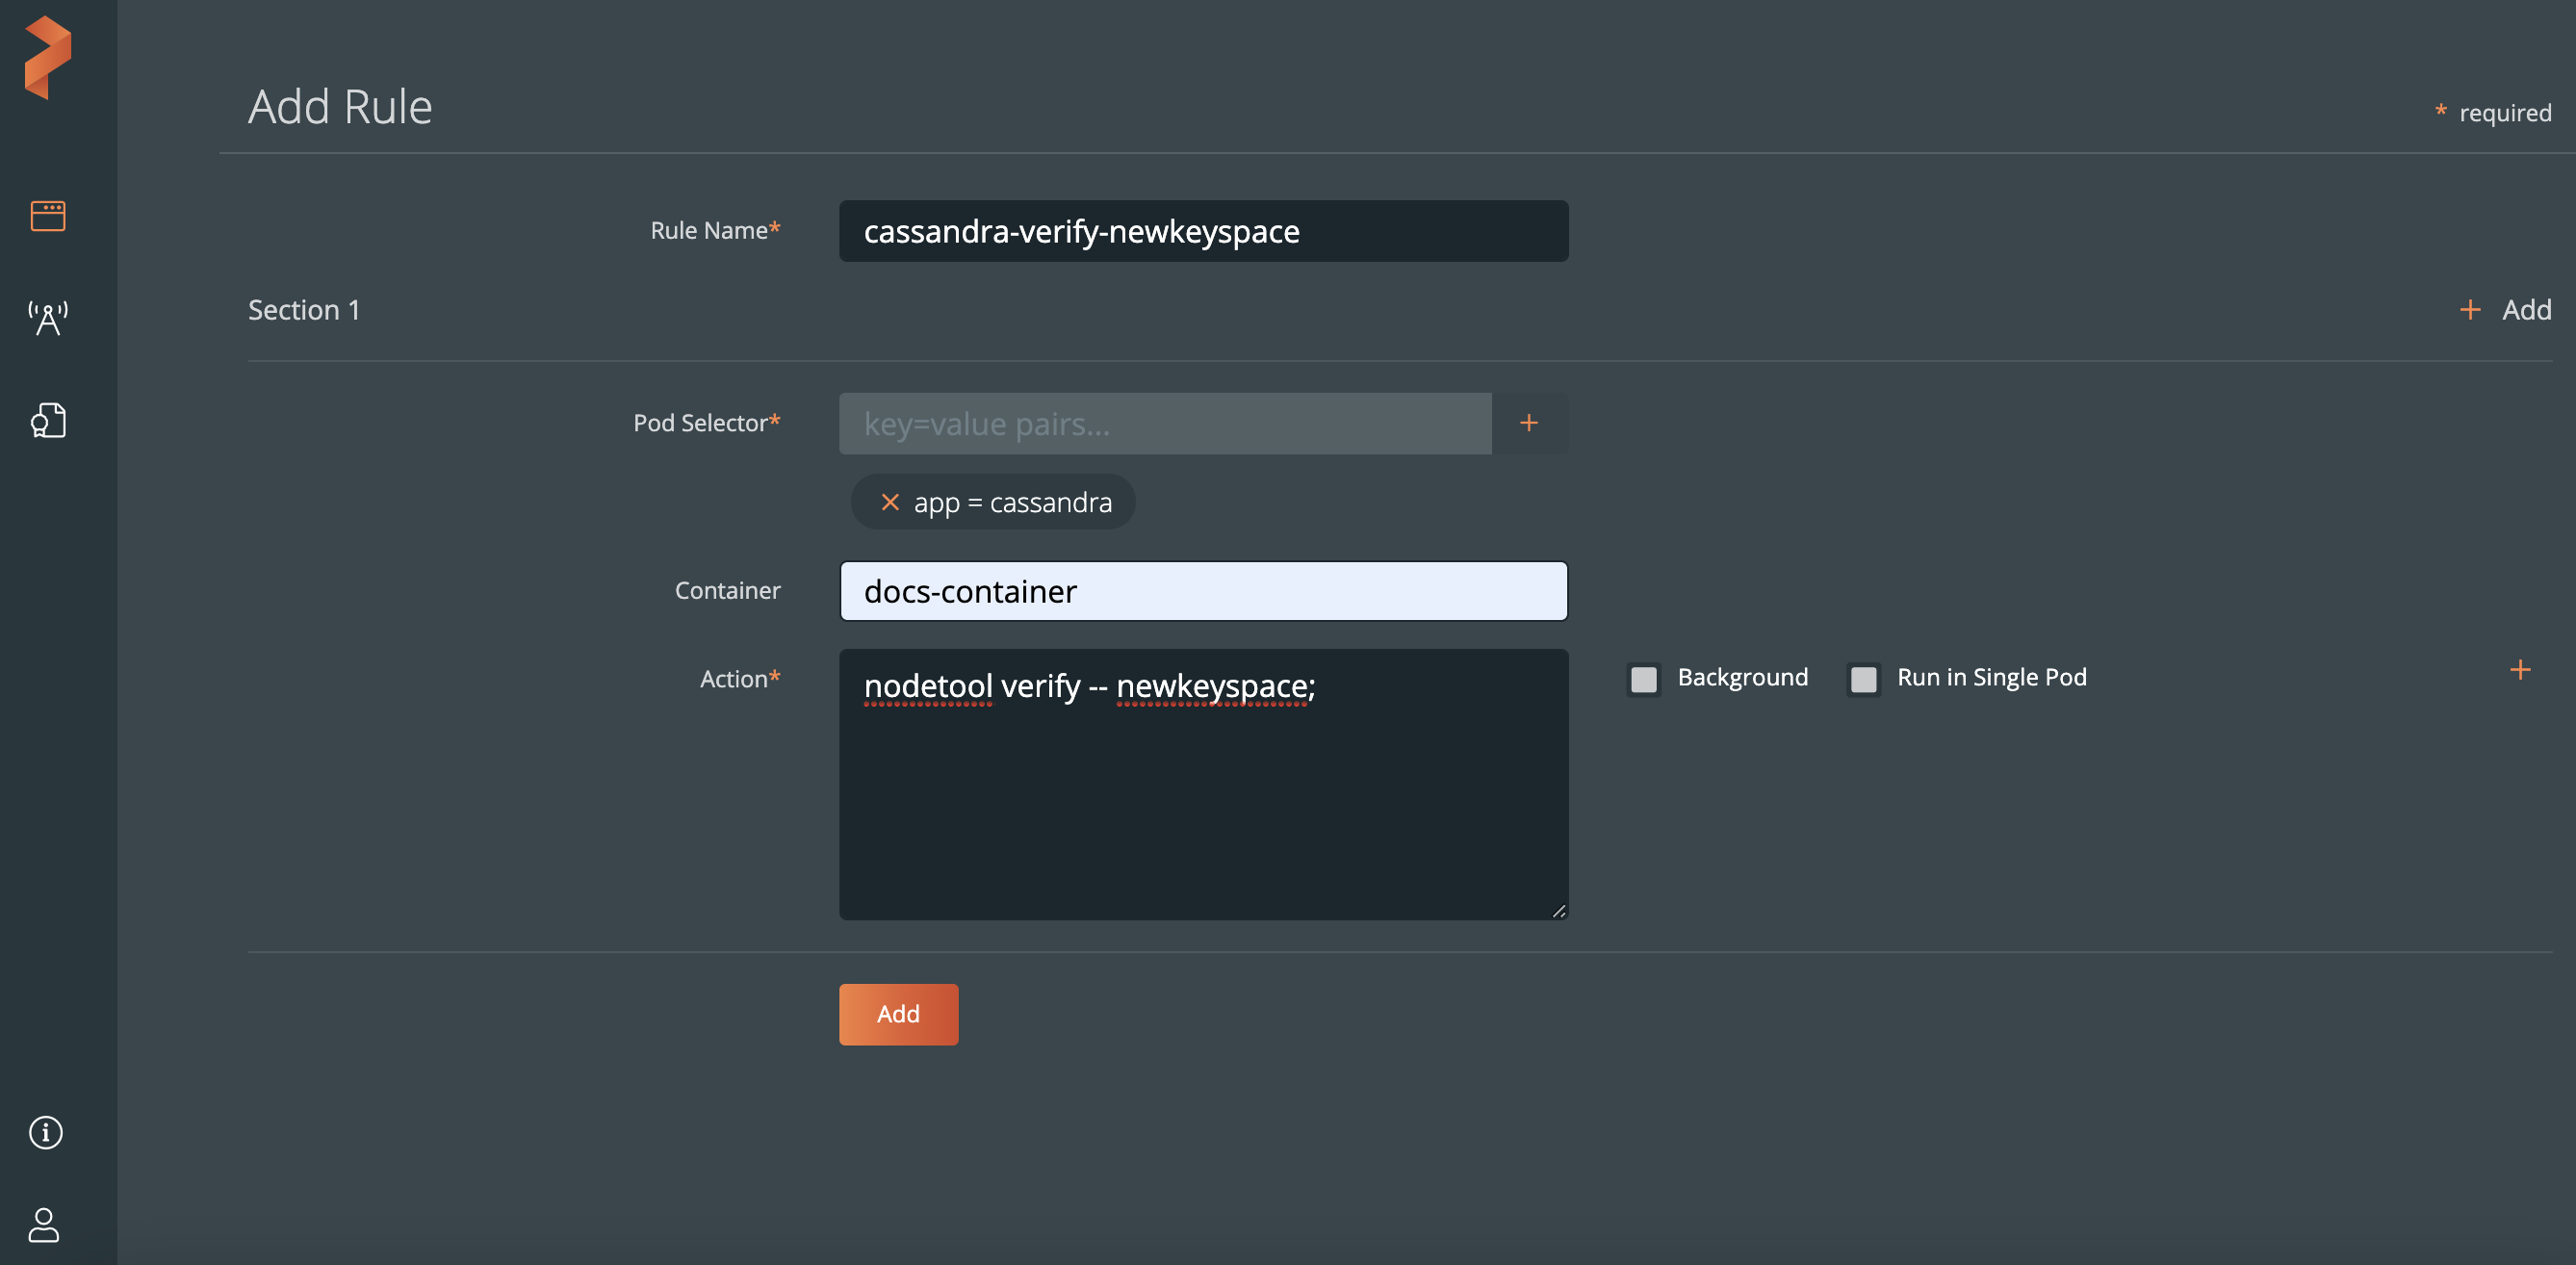The height and width of the screenshot is (1265, 2576).
Task: Open the user profile icon
Action: (x=44, y=1224)
